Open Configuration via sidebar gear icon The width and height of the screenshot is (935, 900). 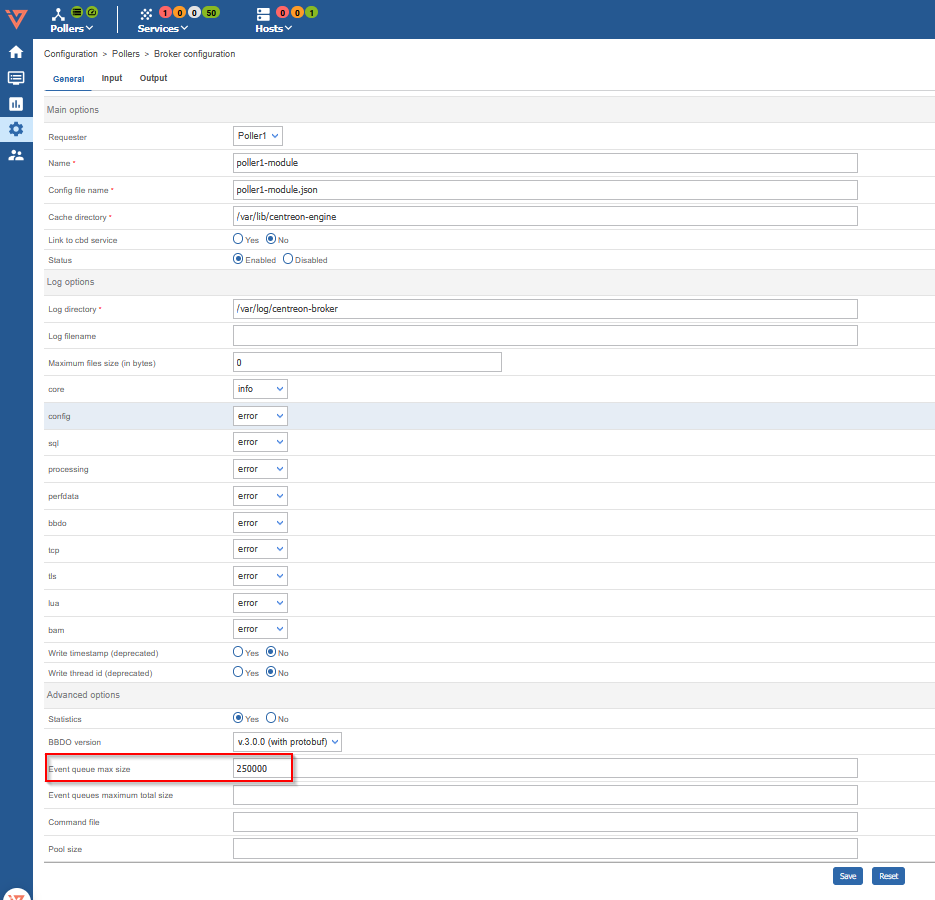coord(16,129)
